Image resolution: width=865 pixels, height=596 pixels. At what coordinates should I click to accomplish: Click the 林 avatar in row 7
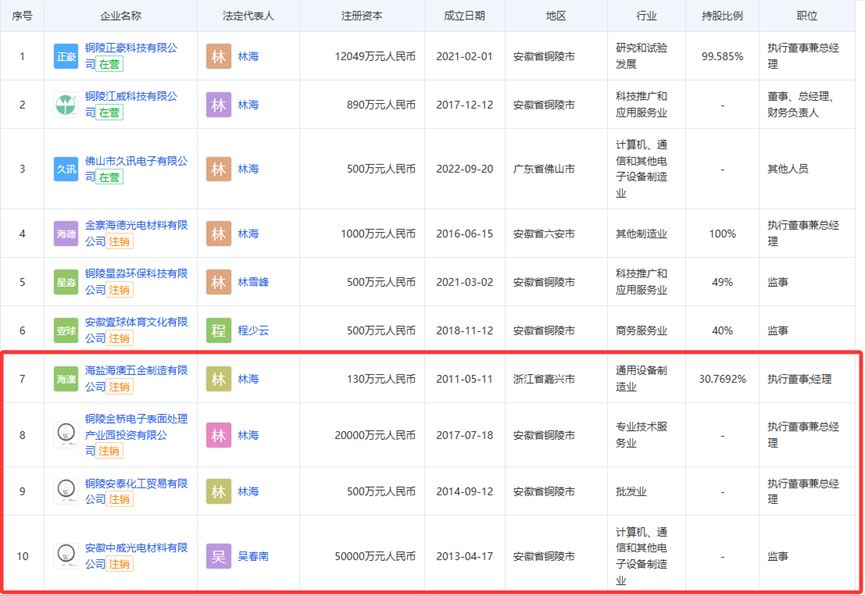click(218, 379)
